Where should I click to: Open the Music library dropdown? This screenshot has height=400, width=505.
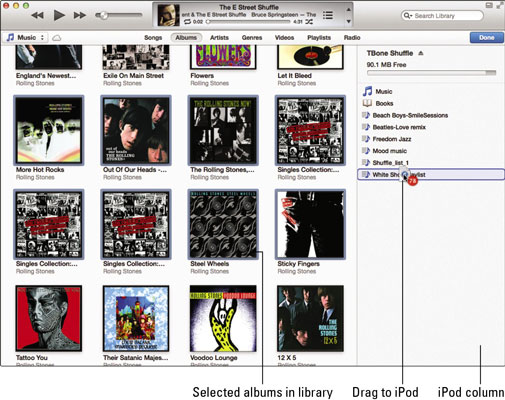point(27,37)
